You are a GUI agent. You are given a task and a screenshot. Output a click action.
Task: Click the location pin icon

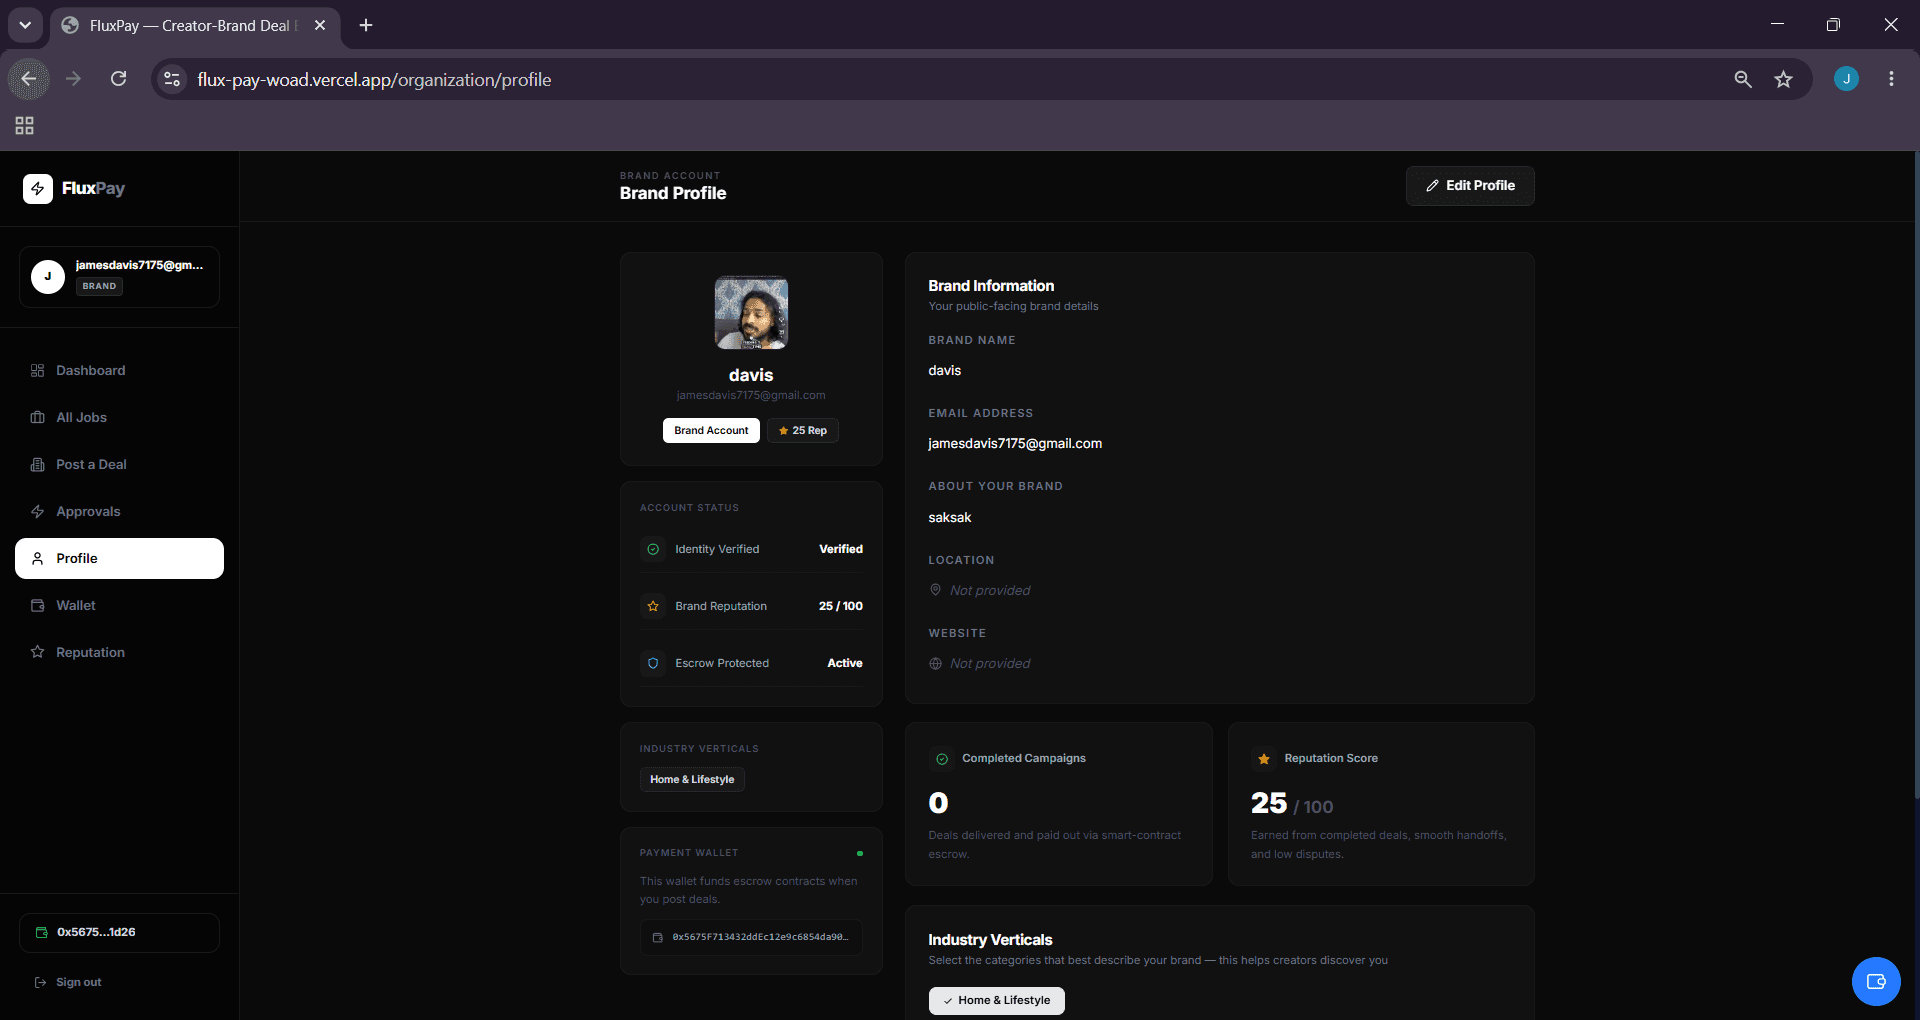click(935, 590)
